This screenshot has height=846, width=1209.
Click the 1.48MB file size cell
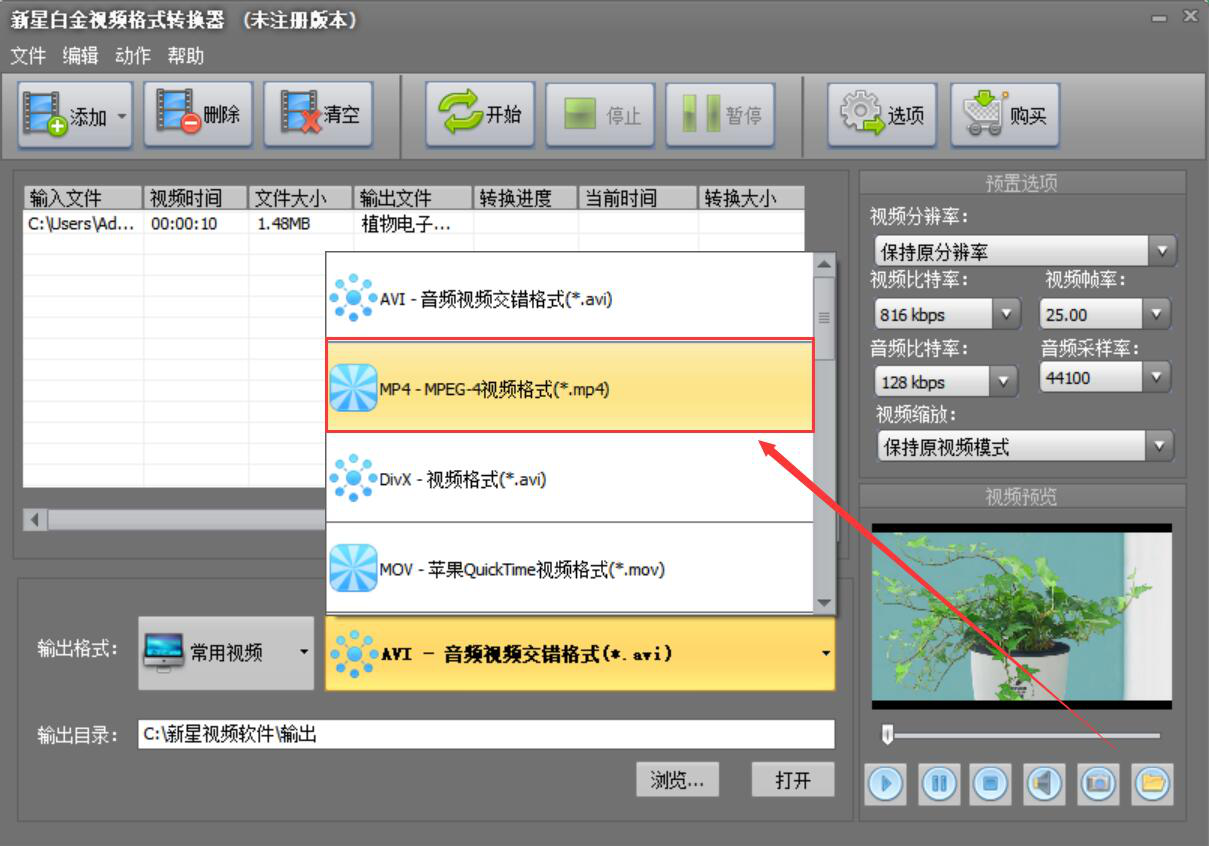[284, 224]
